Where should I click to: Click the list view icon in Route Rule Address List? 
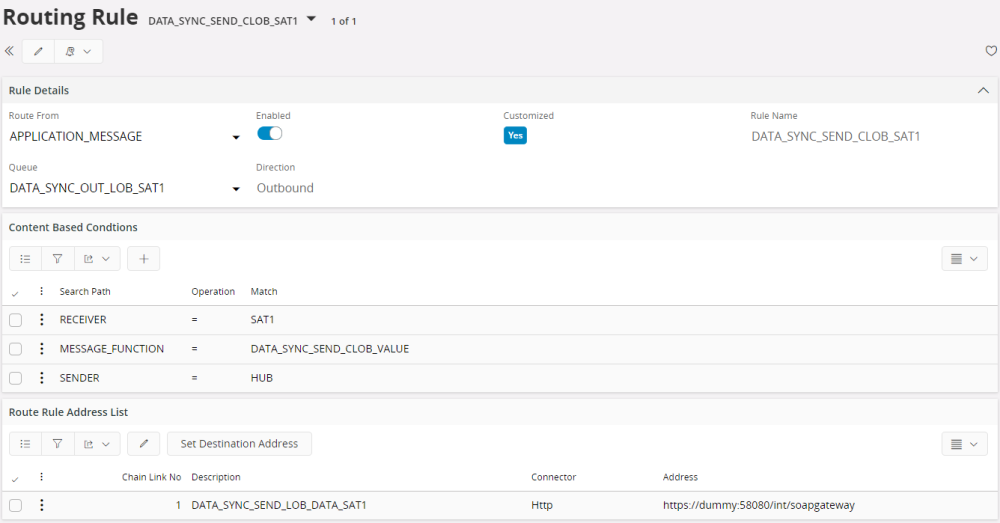tap(26, 443)
